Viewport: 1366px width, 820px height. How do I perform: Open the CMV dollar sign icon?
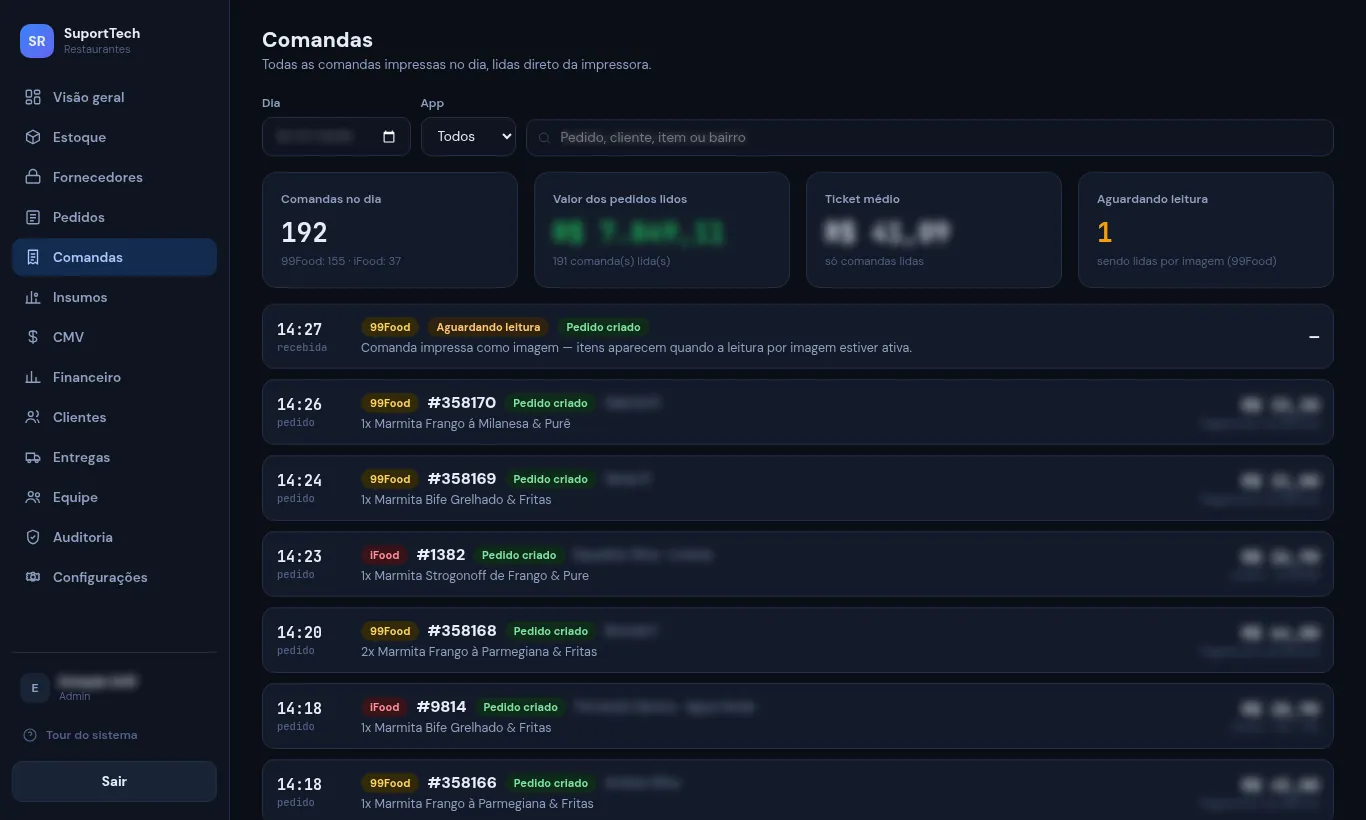tap(33, 337)
